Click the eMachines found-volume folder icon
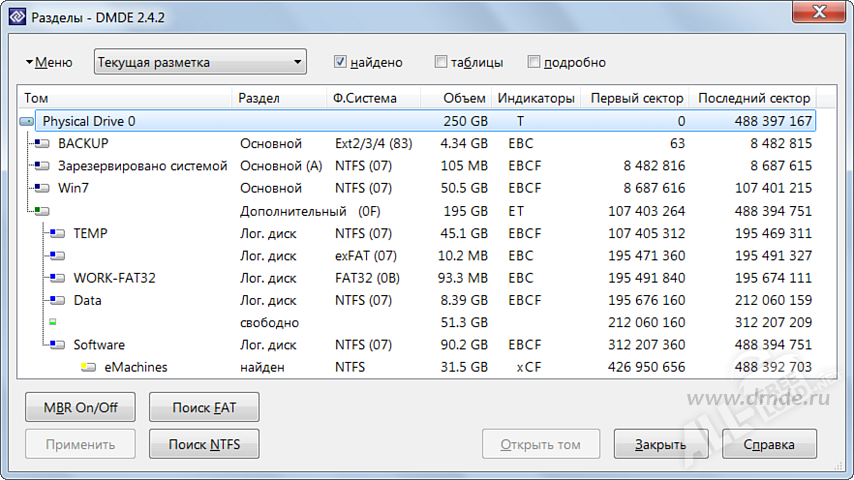854x480 pixels. (x=88, y=367)
